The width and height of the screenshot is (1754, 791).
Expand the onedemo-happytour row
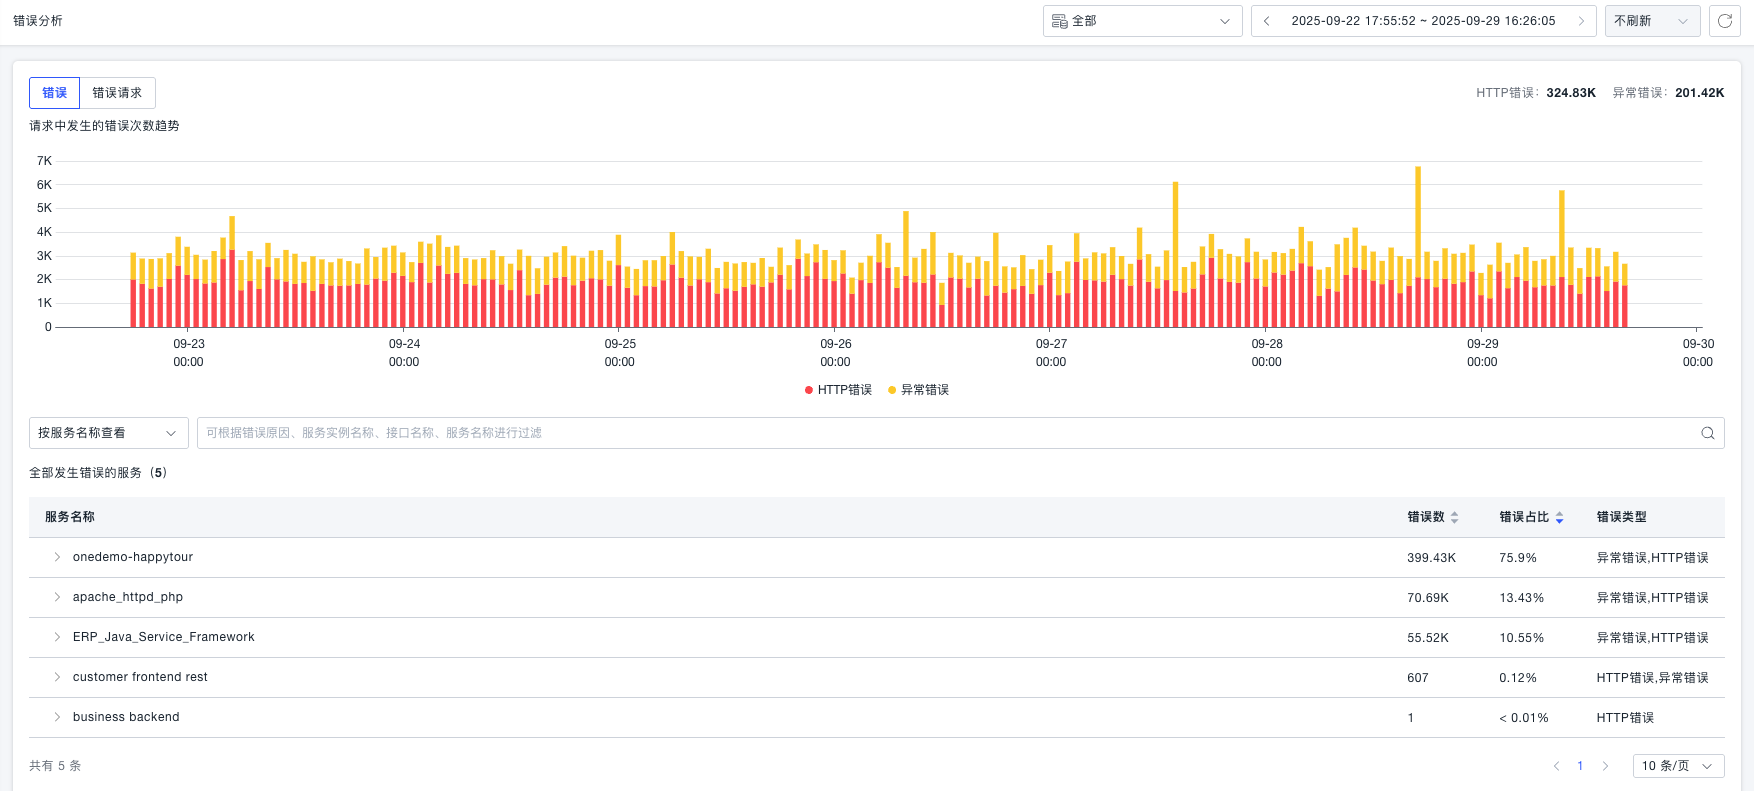[57, 557]
